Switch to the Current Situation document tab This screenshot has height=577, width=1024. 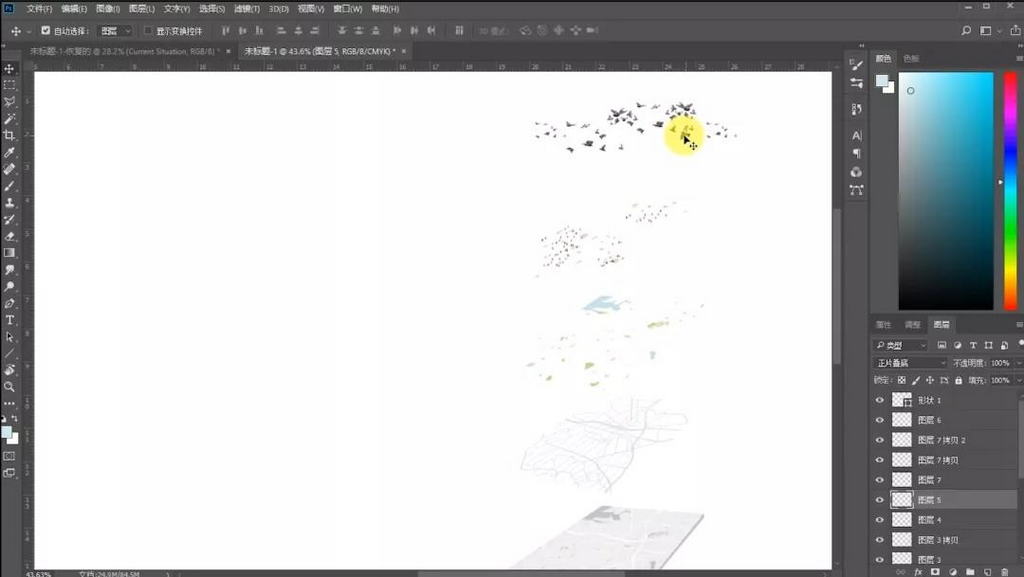pyautogui.click(x=120, y=51)
